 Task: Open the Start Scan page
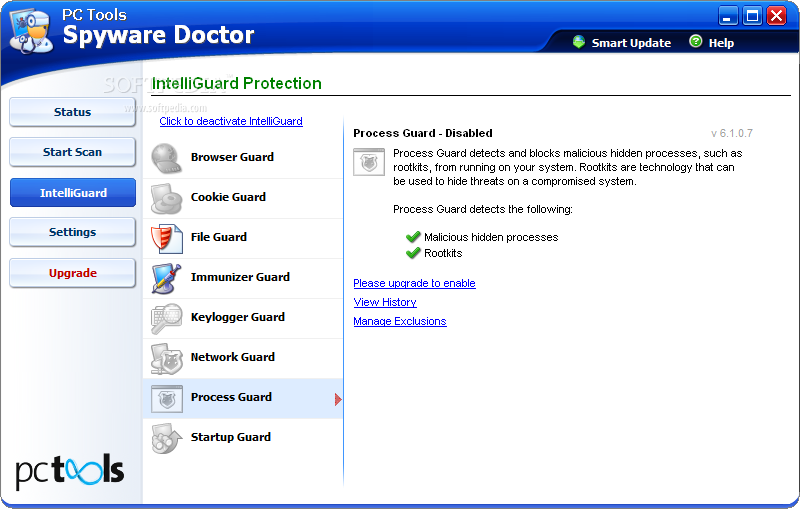coord(72,152)
